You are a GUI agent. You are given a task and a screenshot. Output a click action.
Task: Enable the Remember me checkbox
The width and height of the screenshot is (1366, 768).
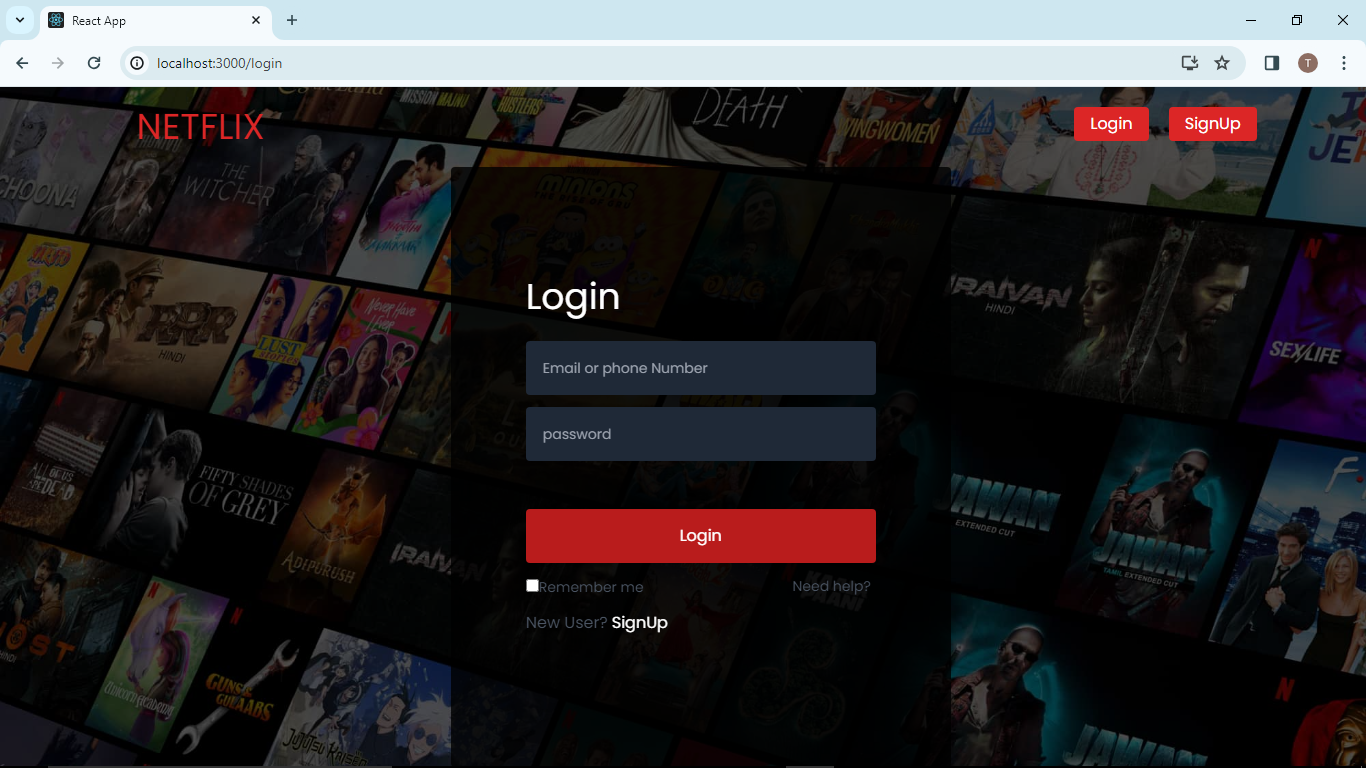(x=532, y=586)
